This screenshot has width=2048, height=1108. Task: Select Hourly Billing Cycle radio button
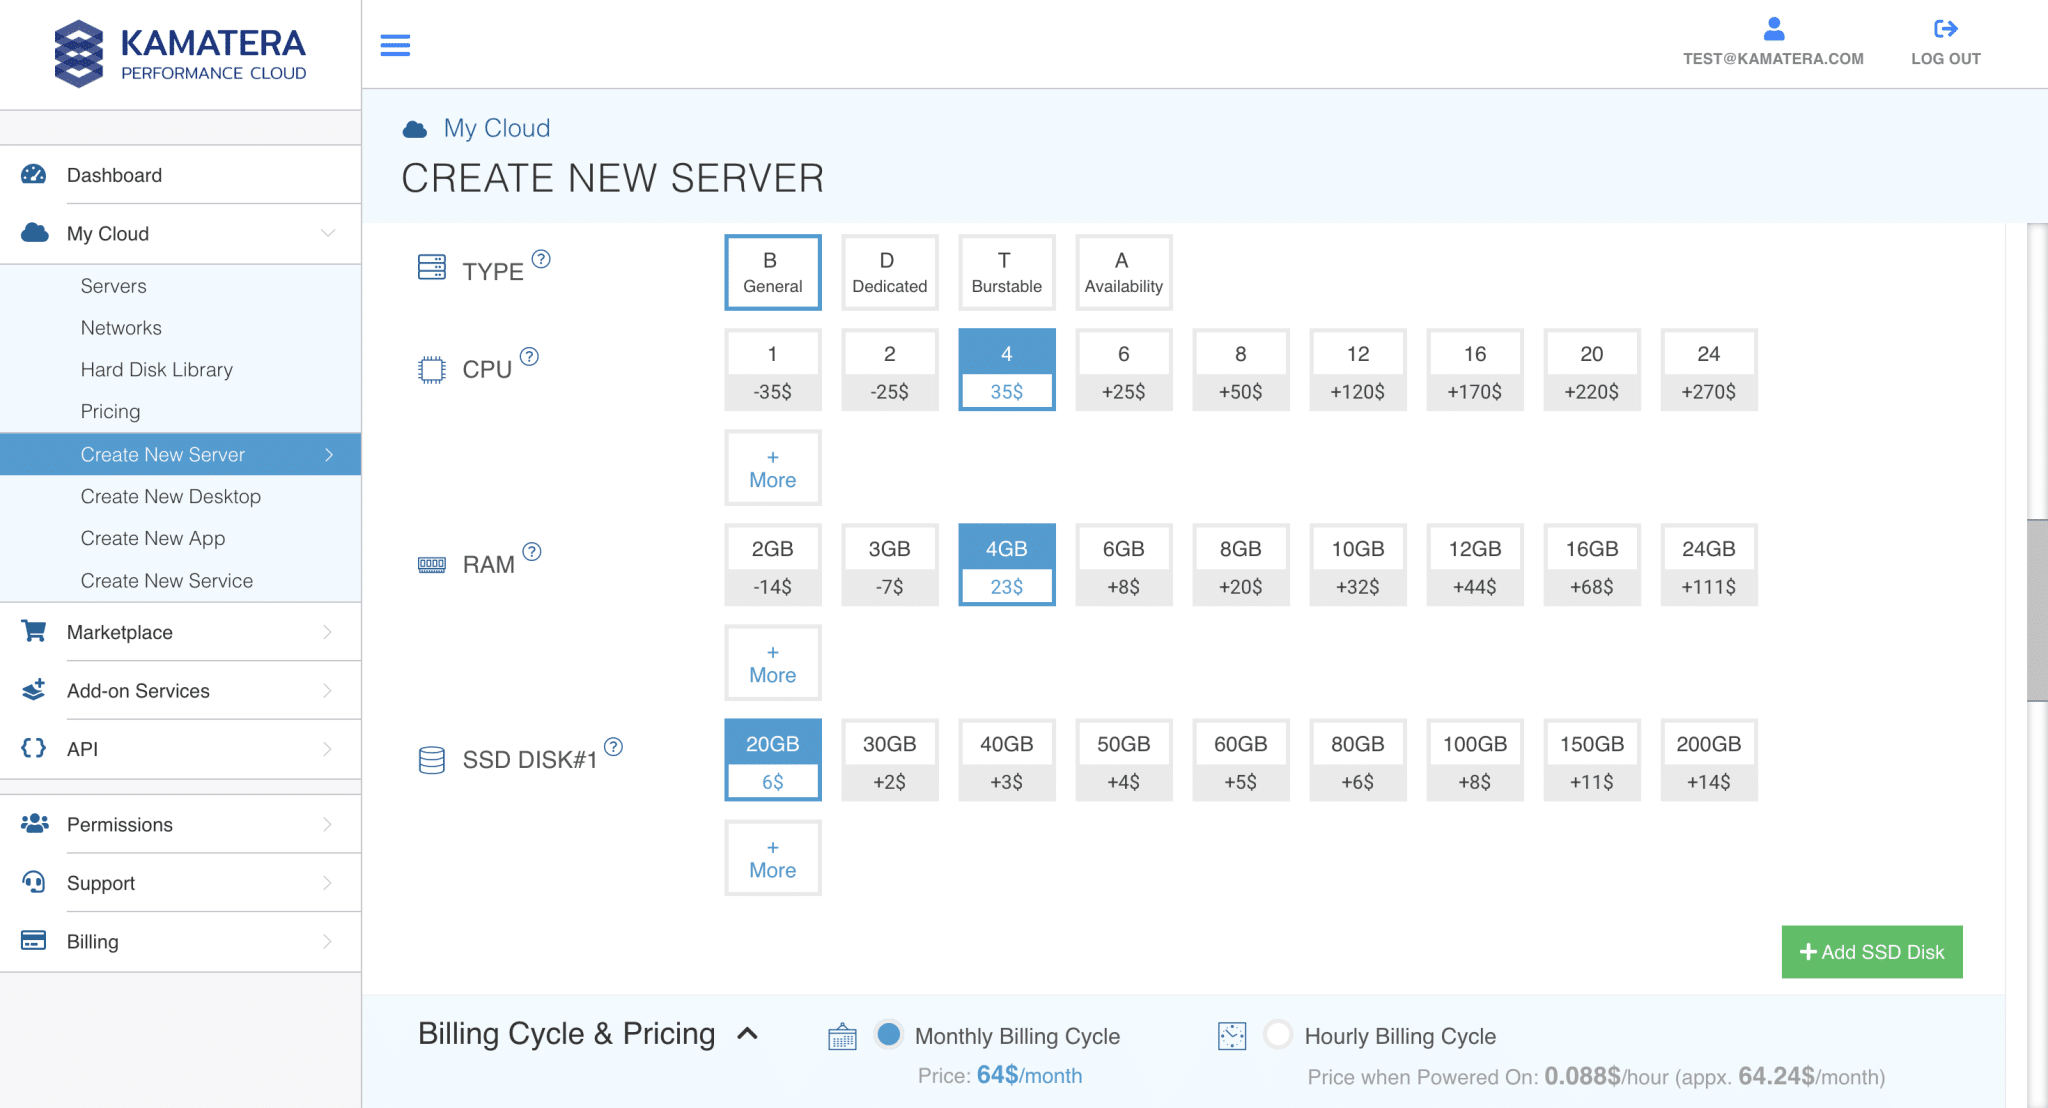click(1277, 1034)
